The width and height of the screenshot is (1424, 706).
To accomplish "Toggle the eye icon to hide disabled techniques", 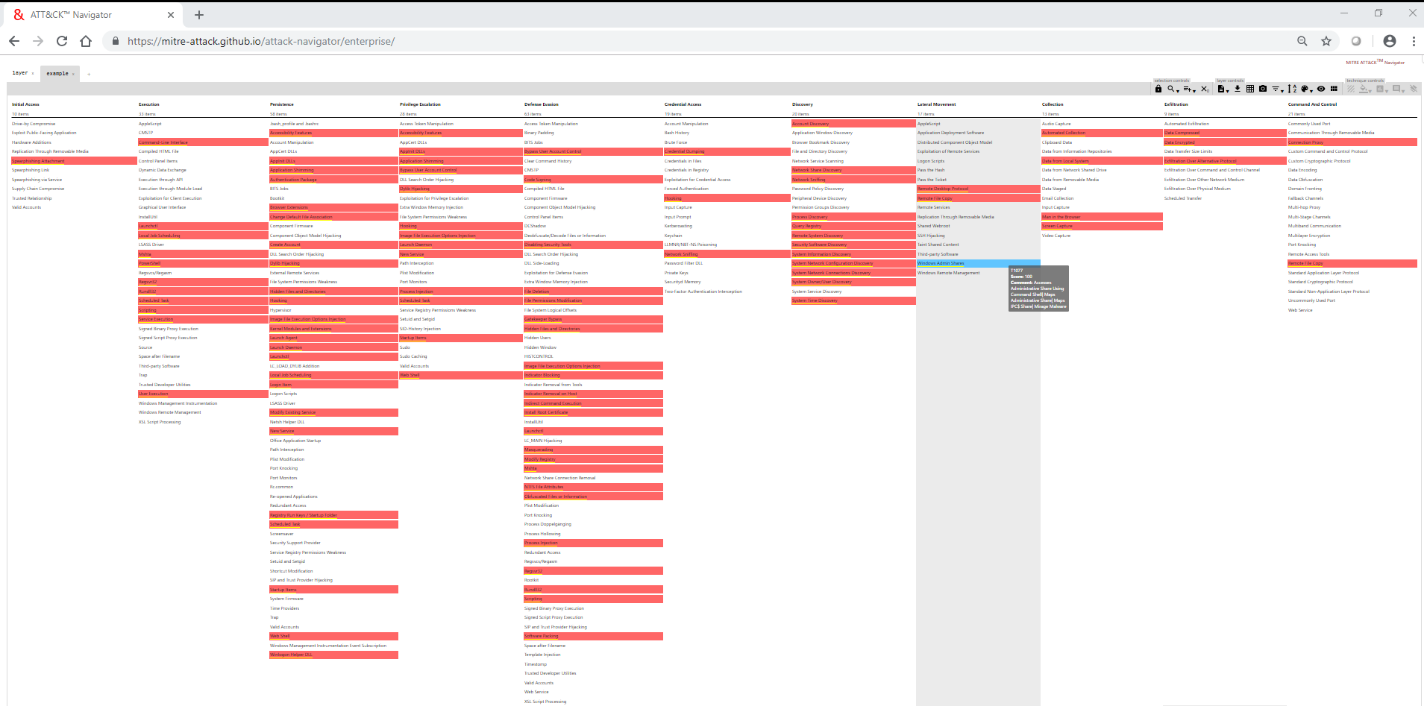I will [x=1321, y=89].
